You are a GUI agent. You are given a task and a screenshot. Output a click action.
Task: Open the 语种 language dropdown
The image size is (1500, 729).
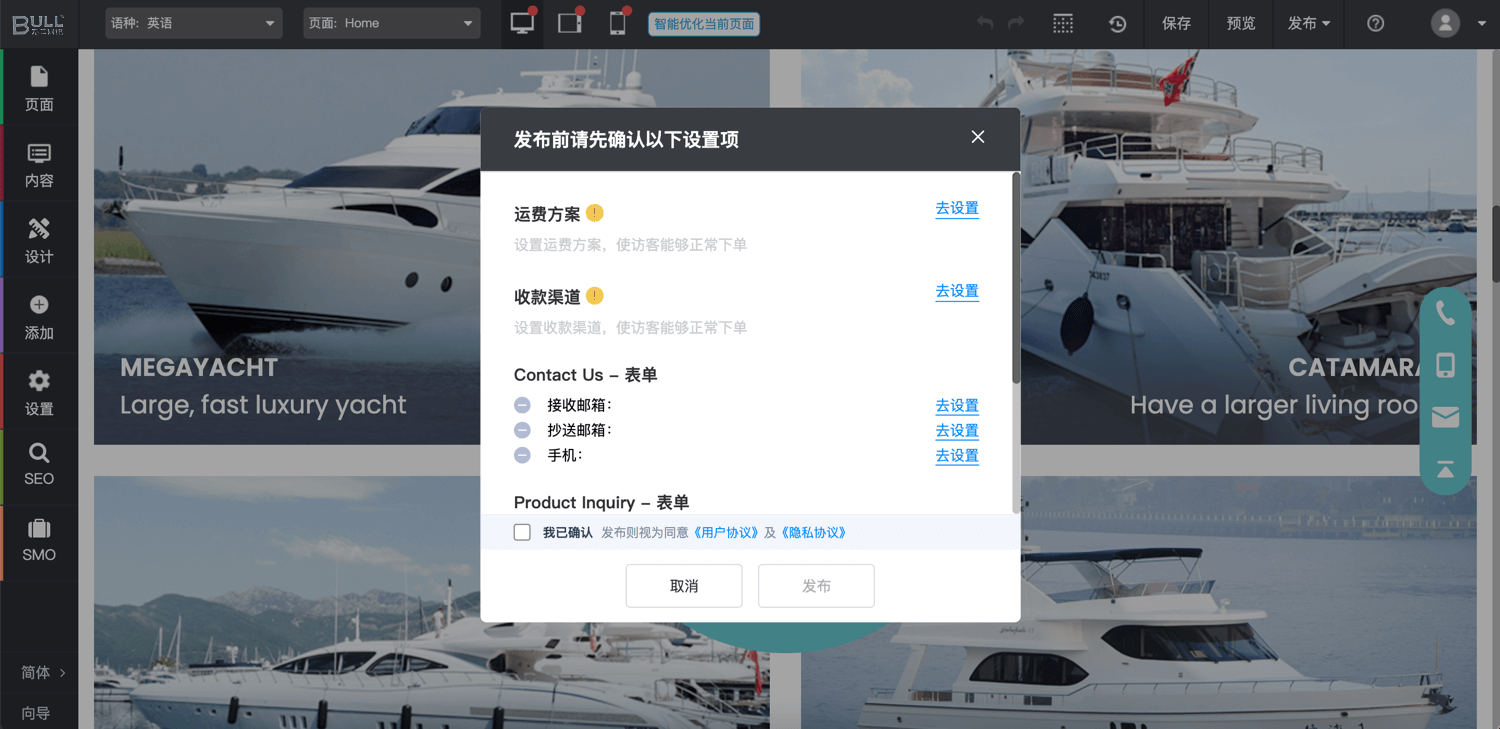click(x=193, y=23)
